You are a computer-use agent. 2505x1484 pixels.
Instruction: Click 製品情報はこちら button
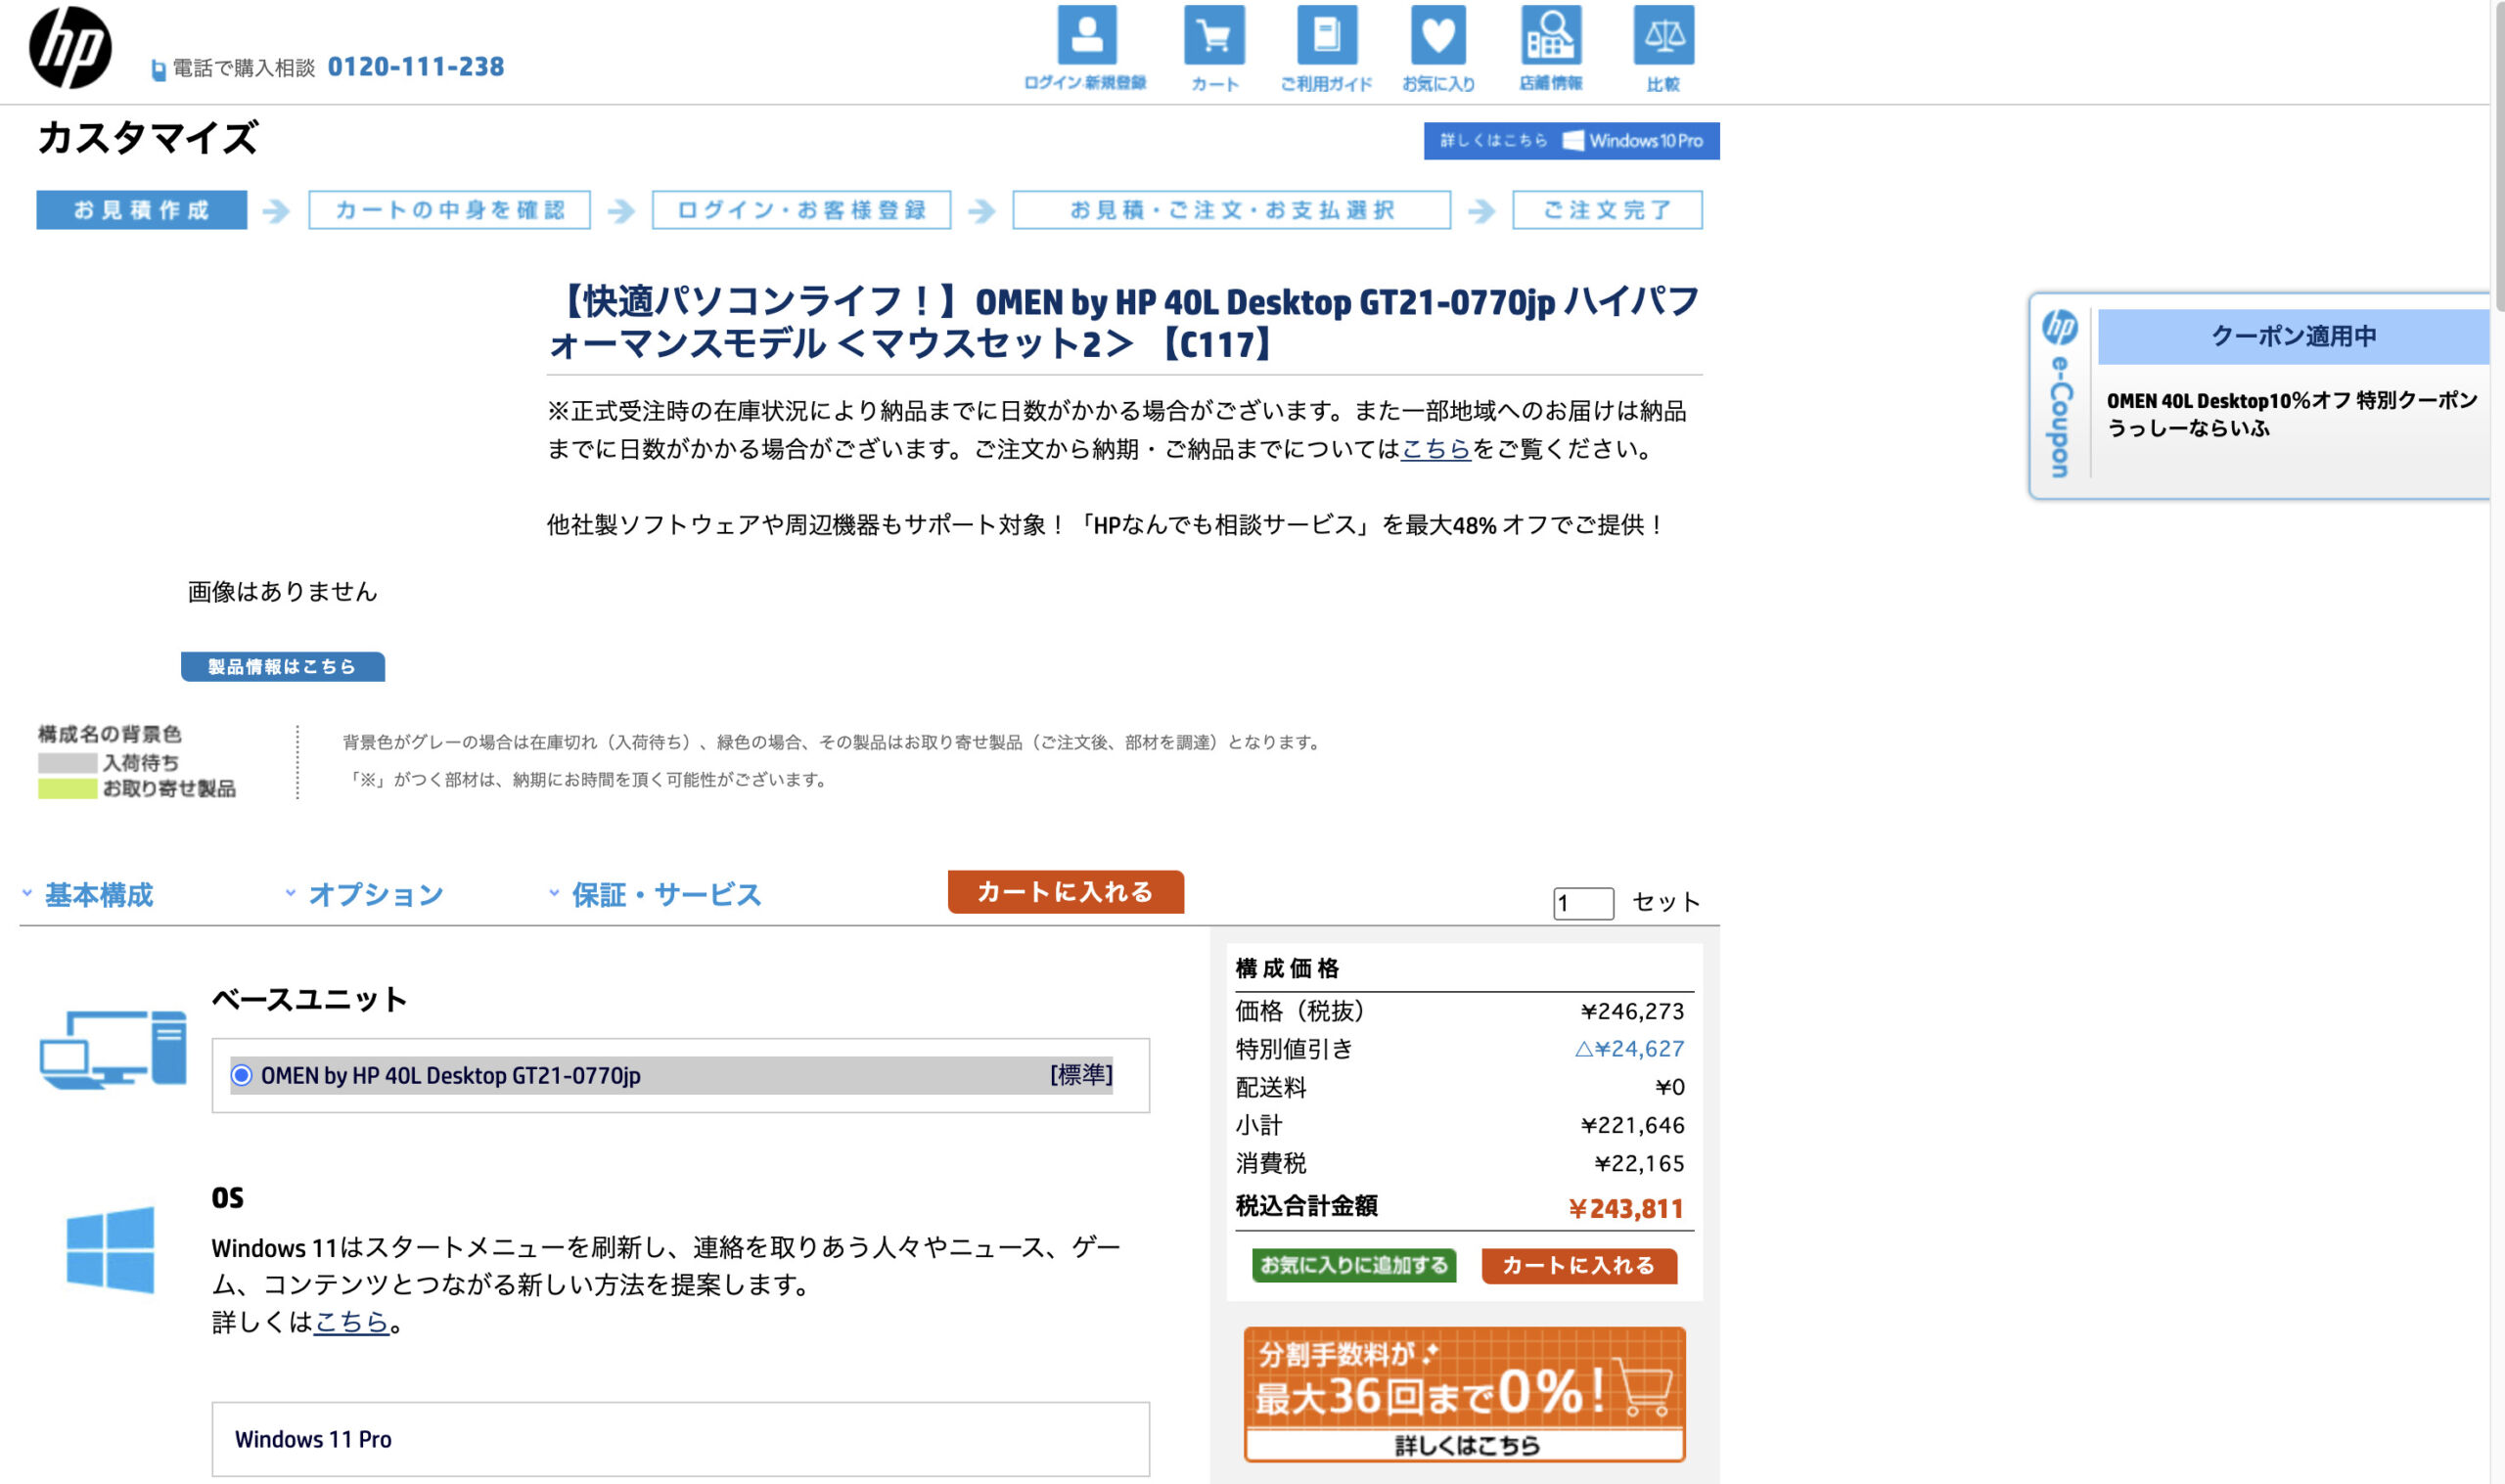tap(282, 666)
